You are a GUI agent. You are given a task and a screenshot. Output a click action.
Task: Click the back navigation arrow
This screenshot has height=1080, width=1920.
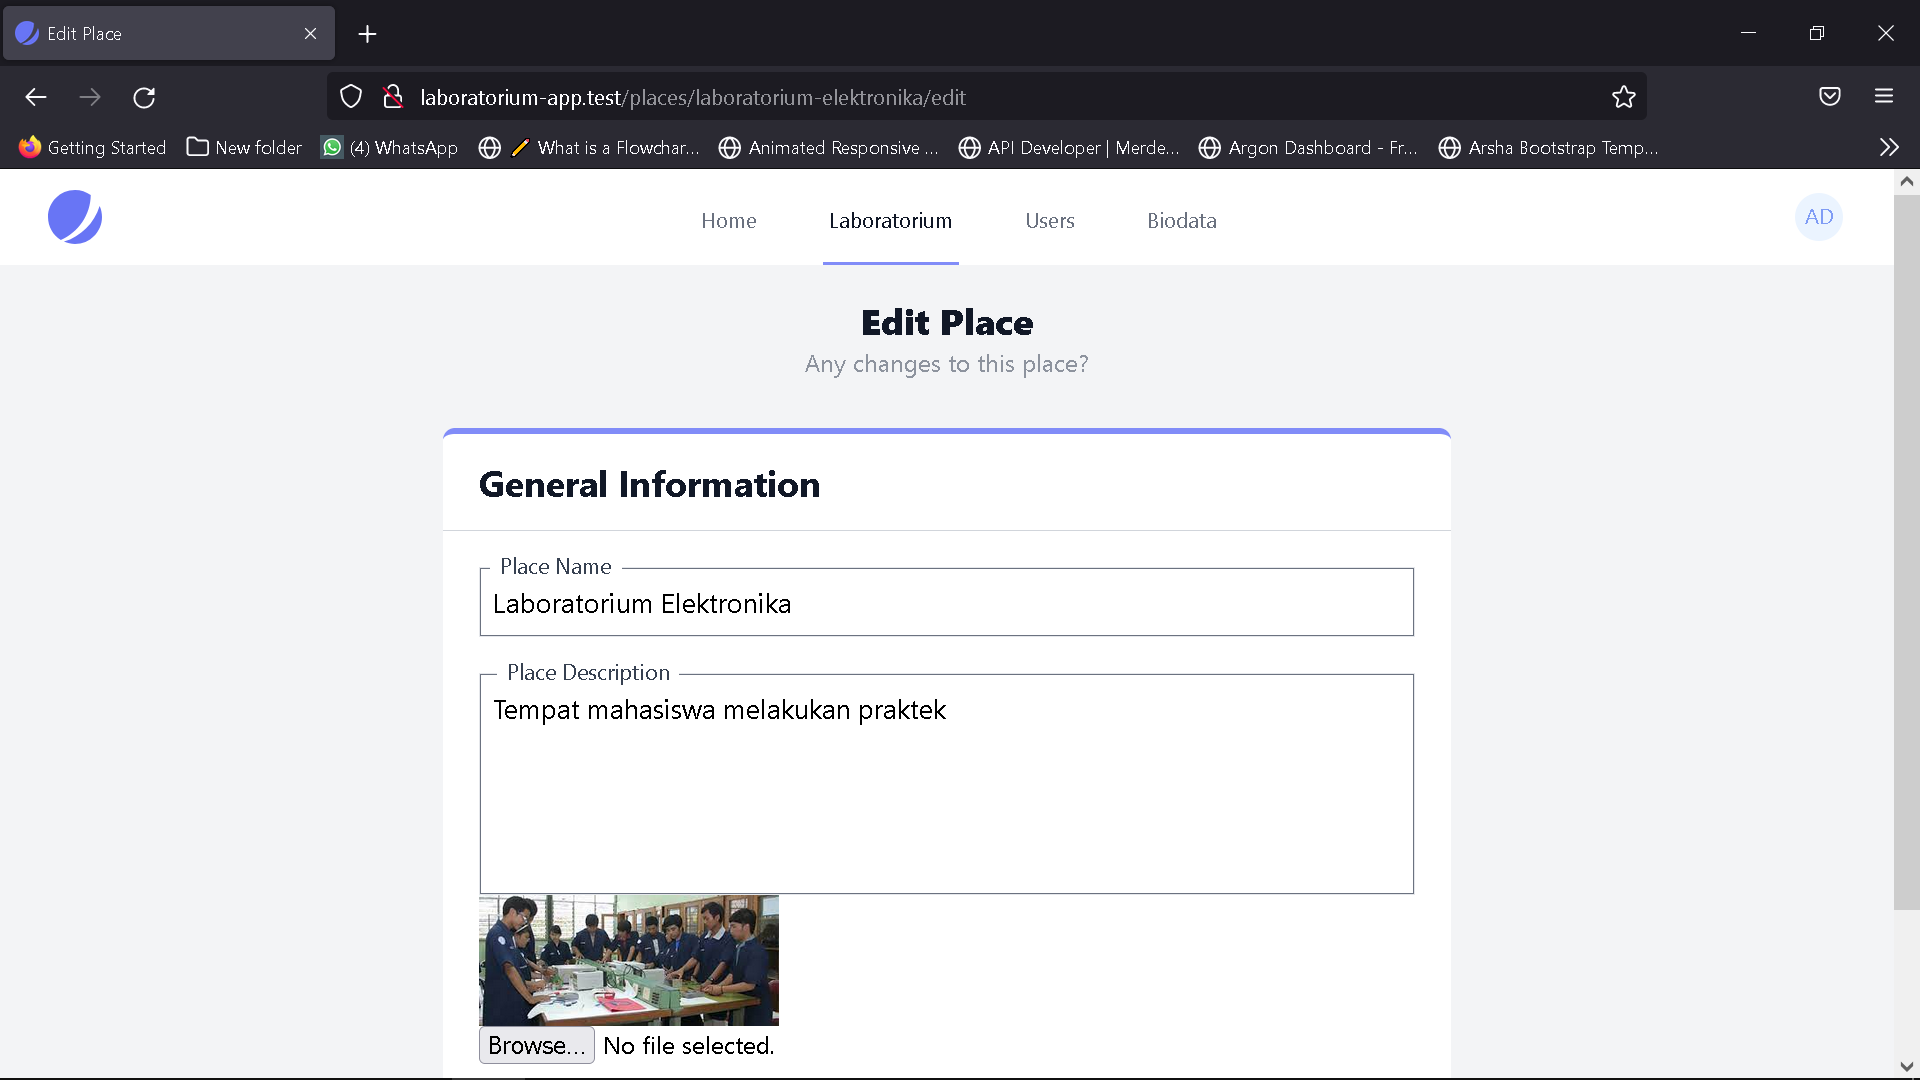click(x=36, y=97)
